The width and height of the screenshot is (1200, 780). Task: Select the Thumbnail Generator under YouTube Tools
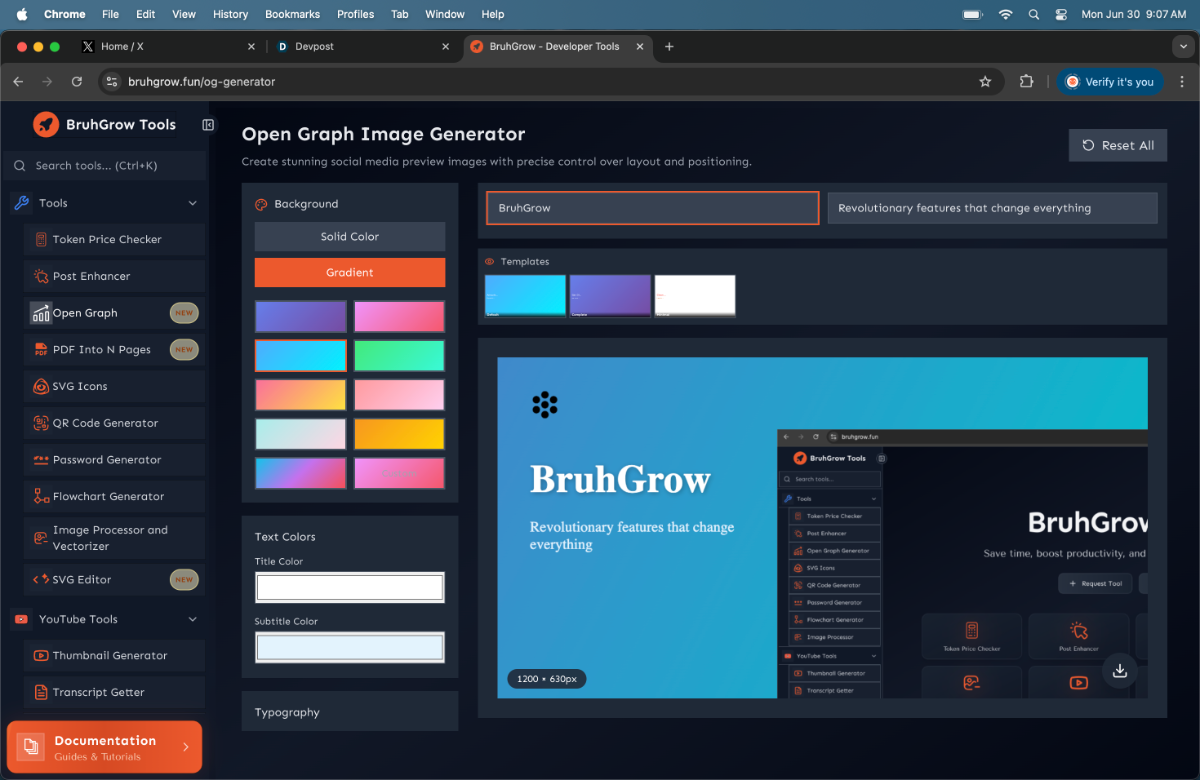pyautogui.click(x=113, y=655)
